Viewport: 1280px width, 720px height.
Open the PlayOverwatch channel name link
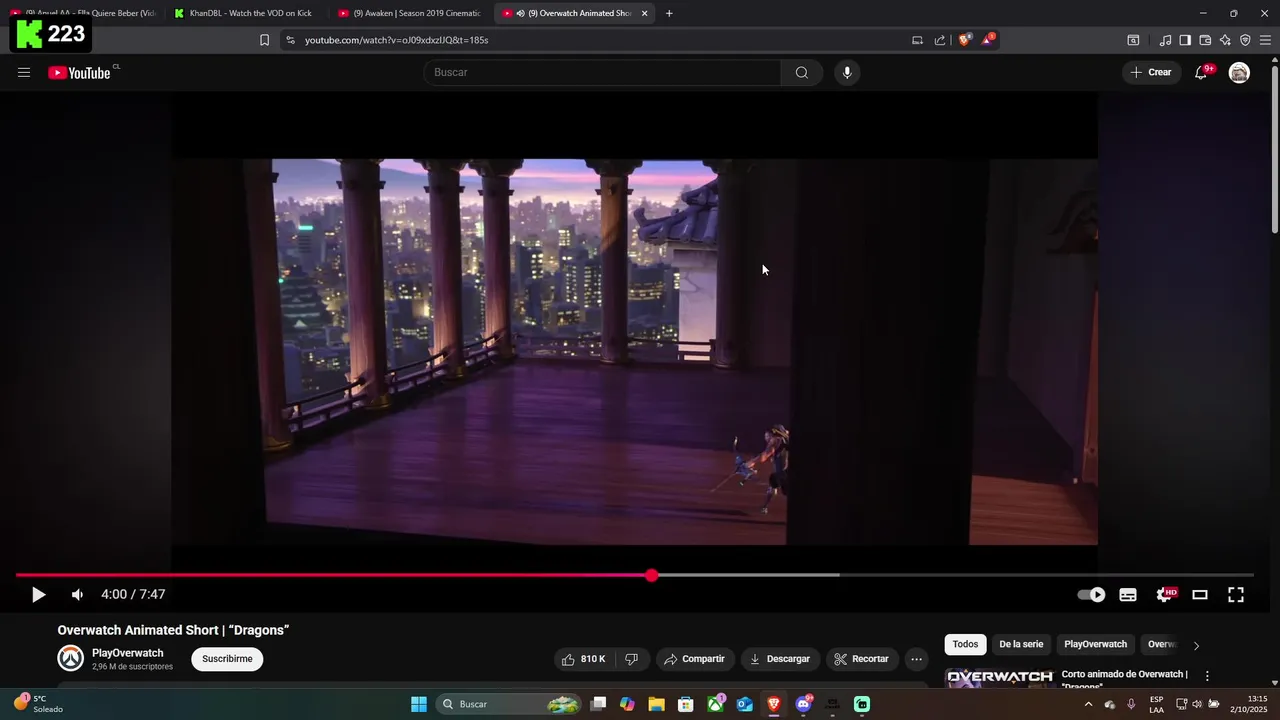[127, 653]
